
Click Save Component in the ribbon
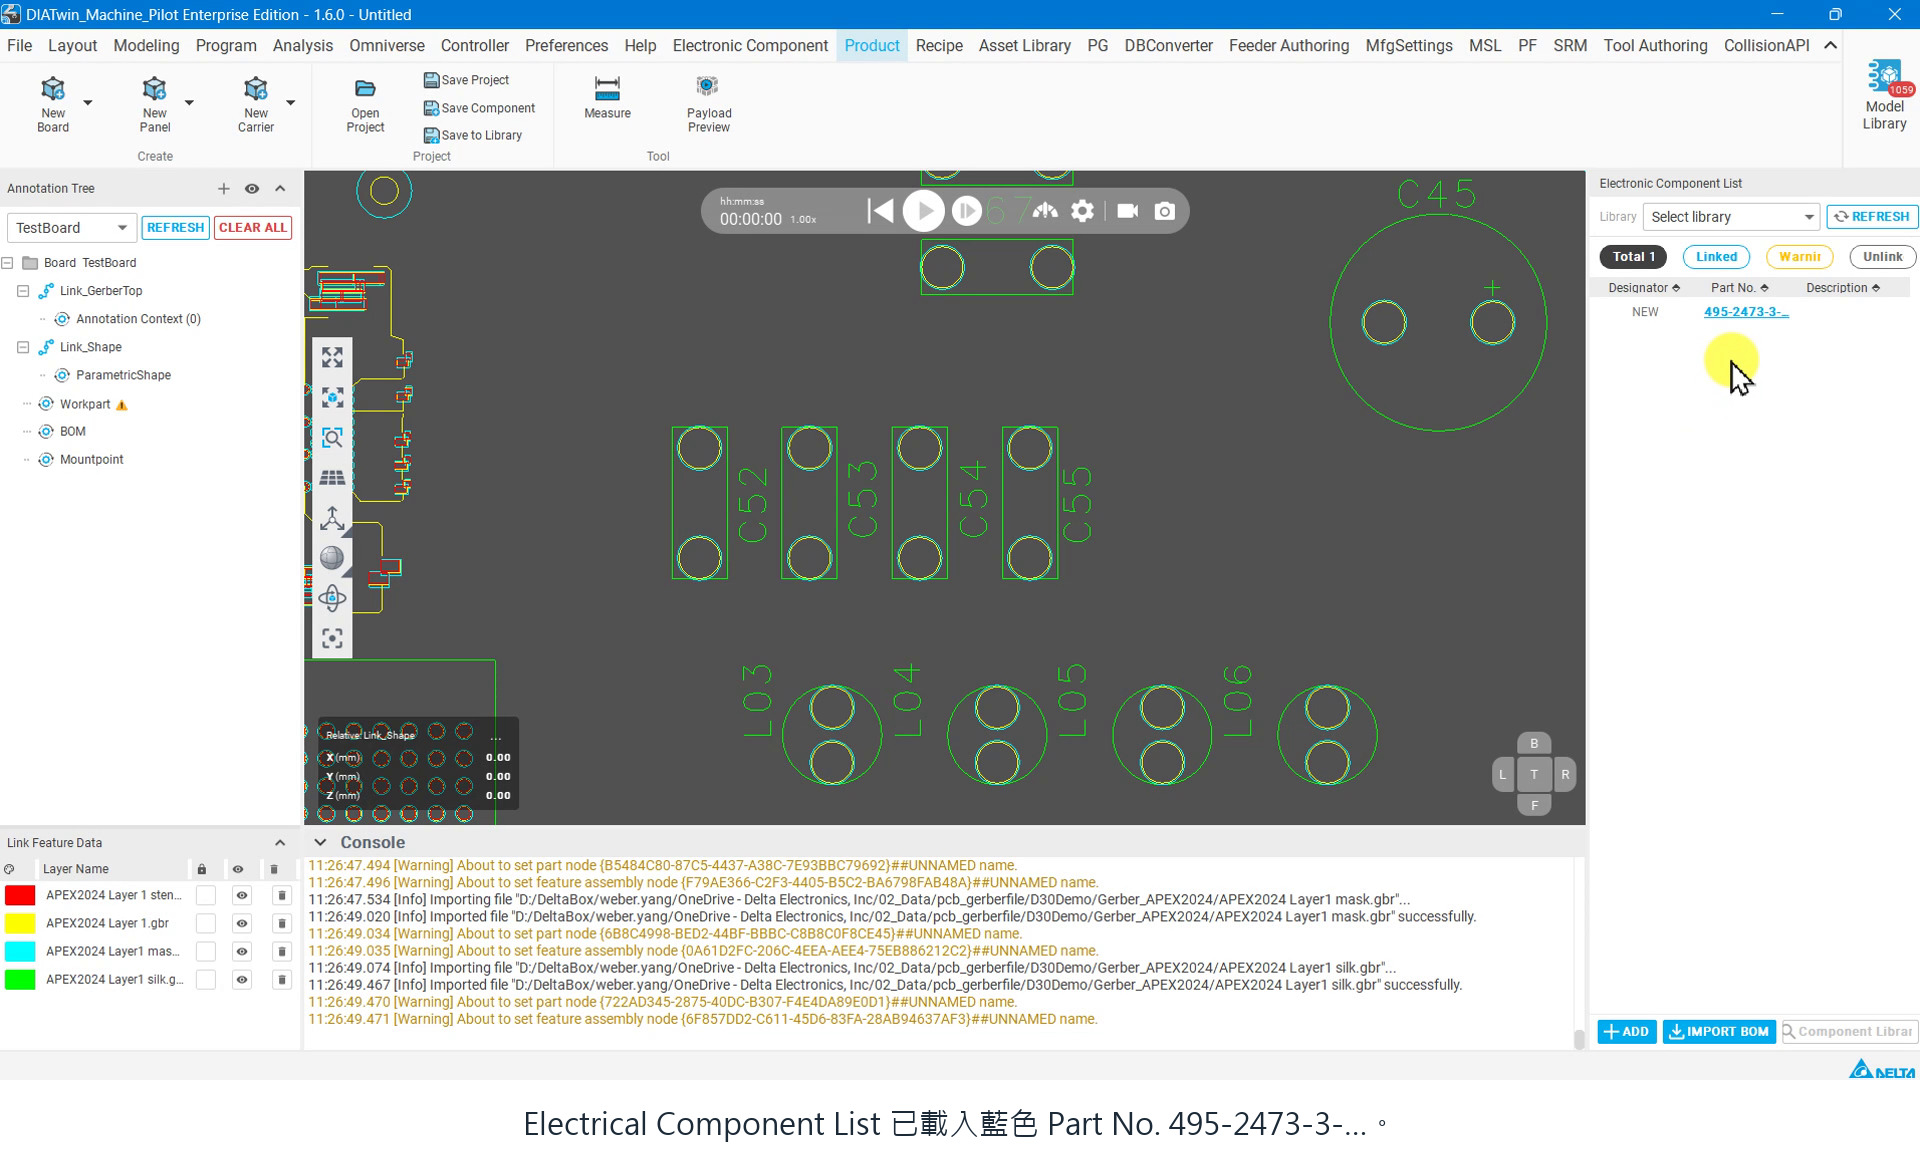coord(479,108)
